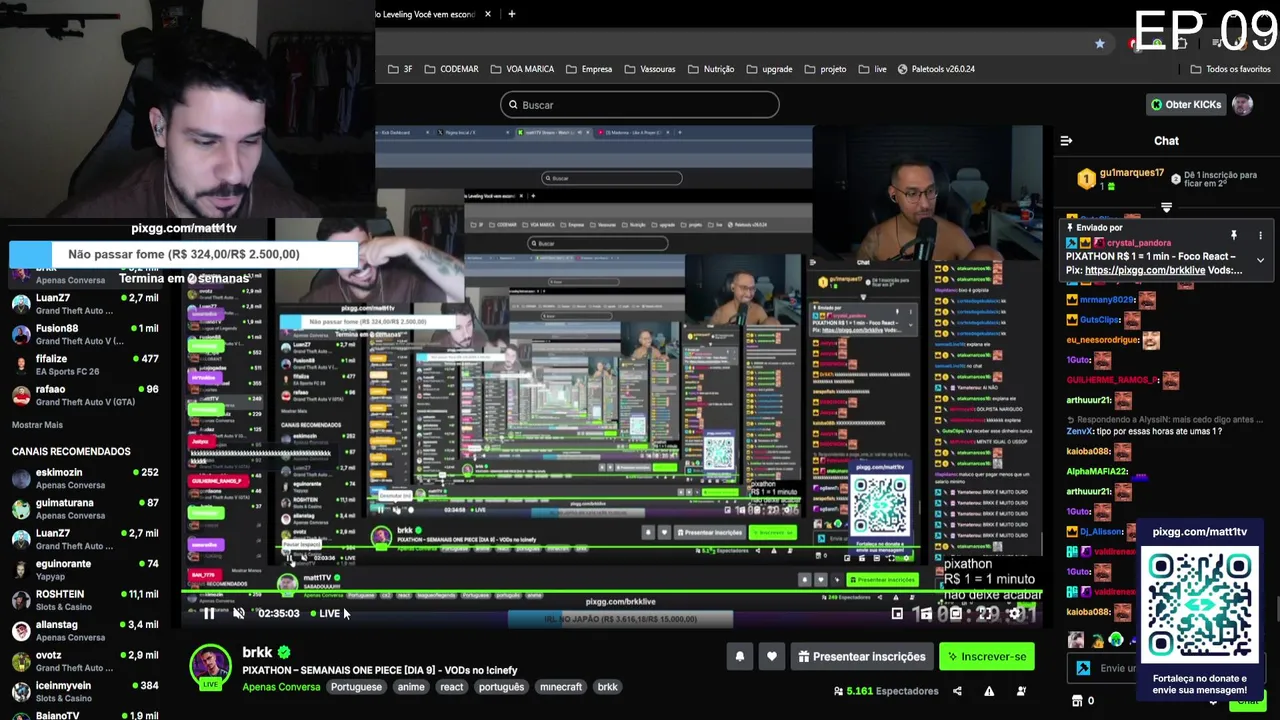Open the chat shop icon

[1077, 701]
